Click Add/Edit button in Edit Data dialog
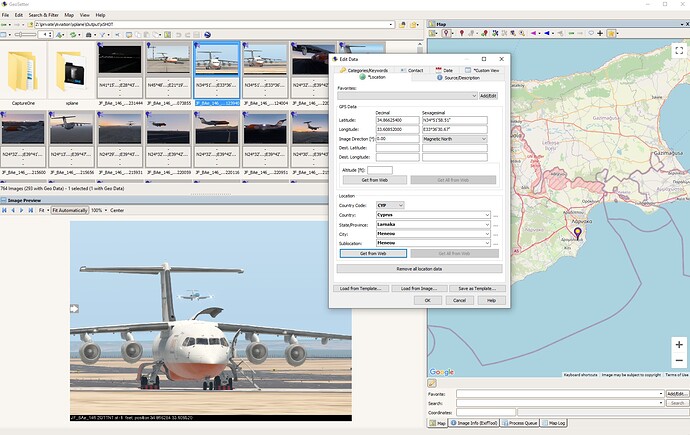Image resolution: width=690 pixels, height=435 pixels. 488,96
